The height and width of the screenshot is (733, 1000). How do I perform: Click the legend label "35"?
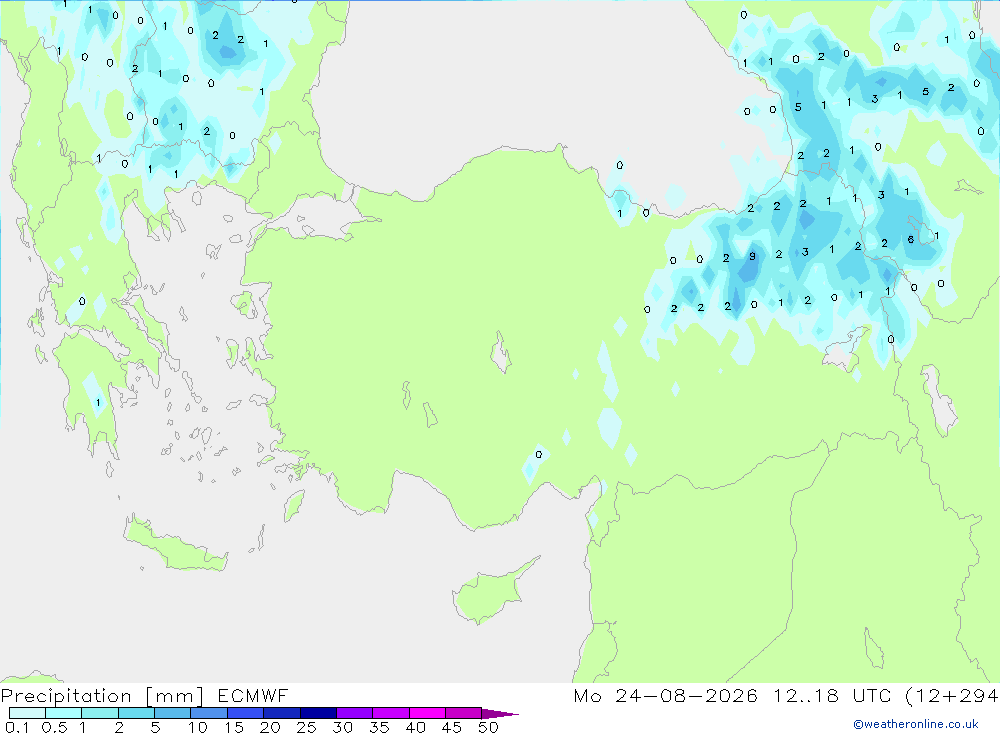pos(379,727)
